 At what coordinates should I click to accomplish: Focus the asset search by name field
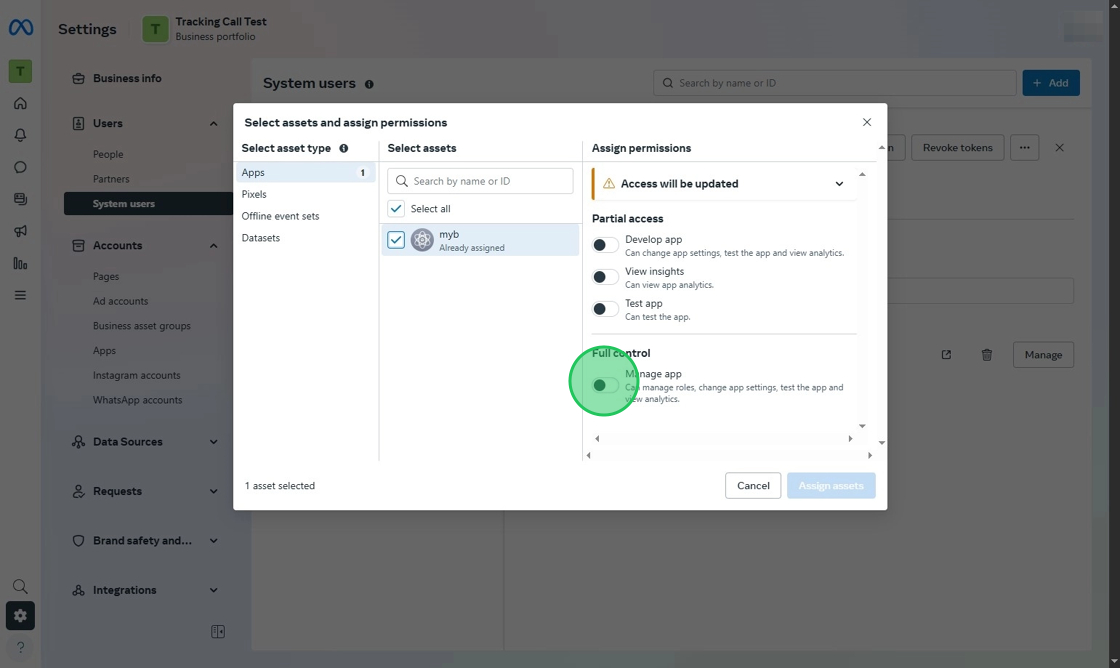(480, 181)
